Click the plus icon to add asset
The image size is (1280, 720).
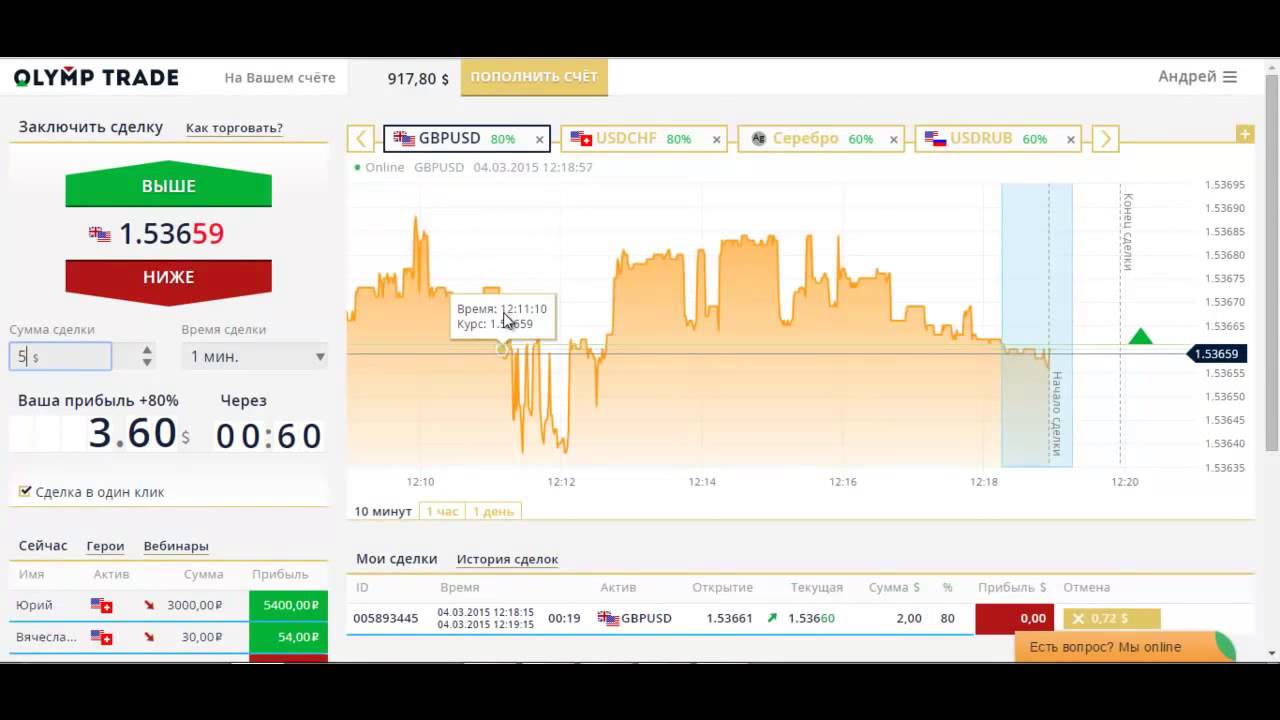(x=1245, y=133)
